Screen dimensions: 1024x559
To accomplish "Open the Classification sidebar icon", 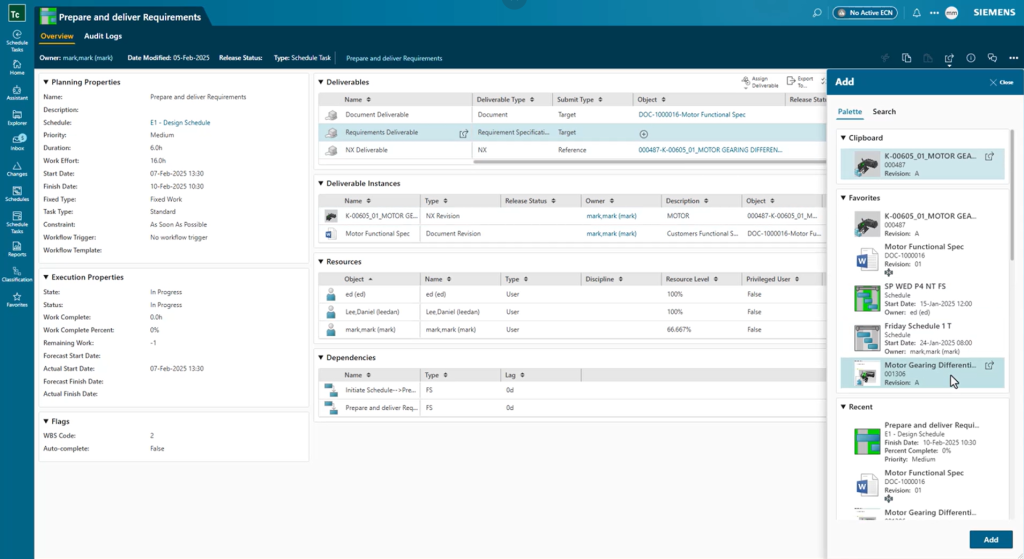I will pos(17,274).
